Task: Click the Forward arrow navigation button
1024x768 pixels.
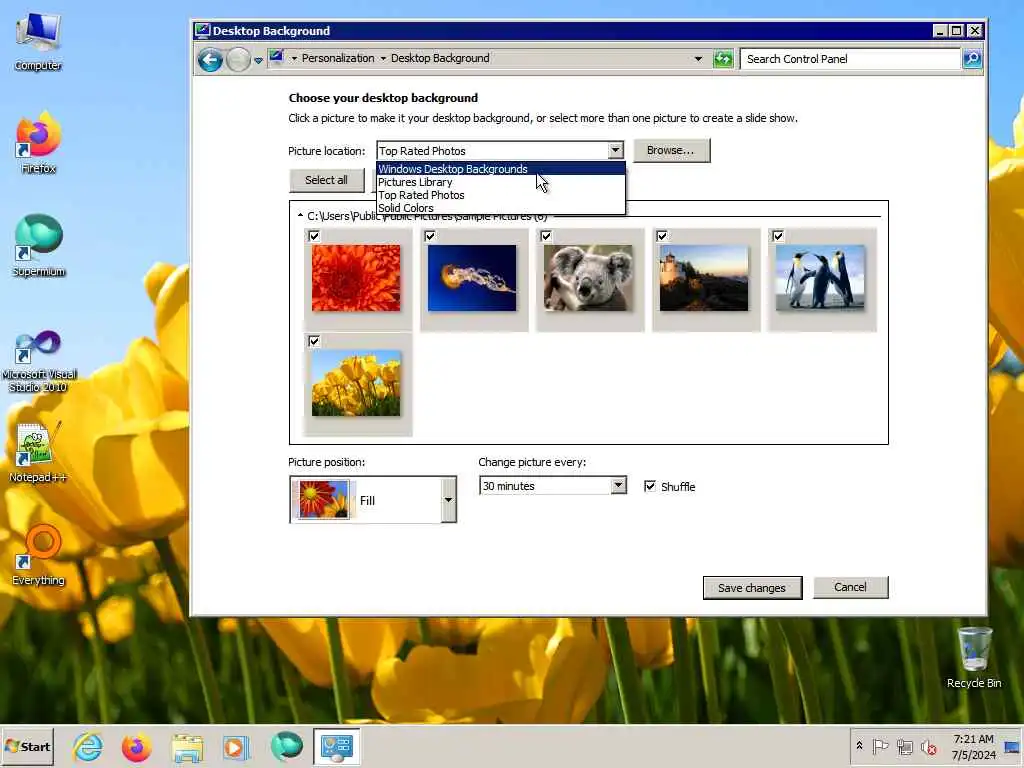Action: tap(238, 60)
